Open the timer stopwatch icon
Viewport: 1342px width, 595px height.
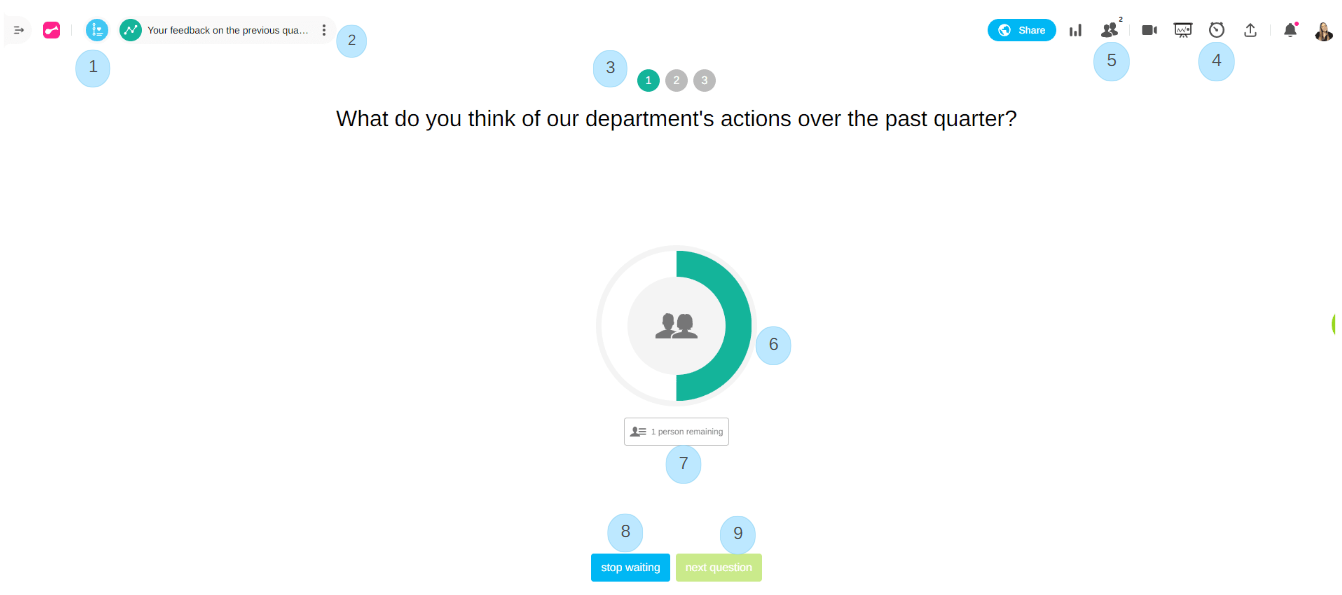pyautogui.click(x=1216, y=30)
